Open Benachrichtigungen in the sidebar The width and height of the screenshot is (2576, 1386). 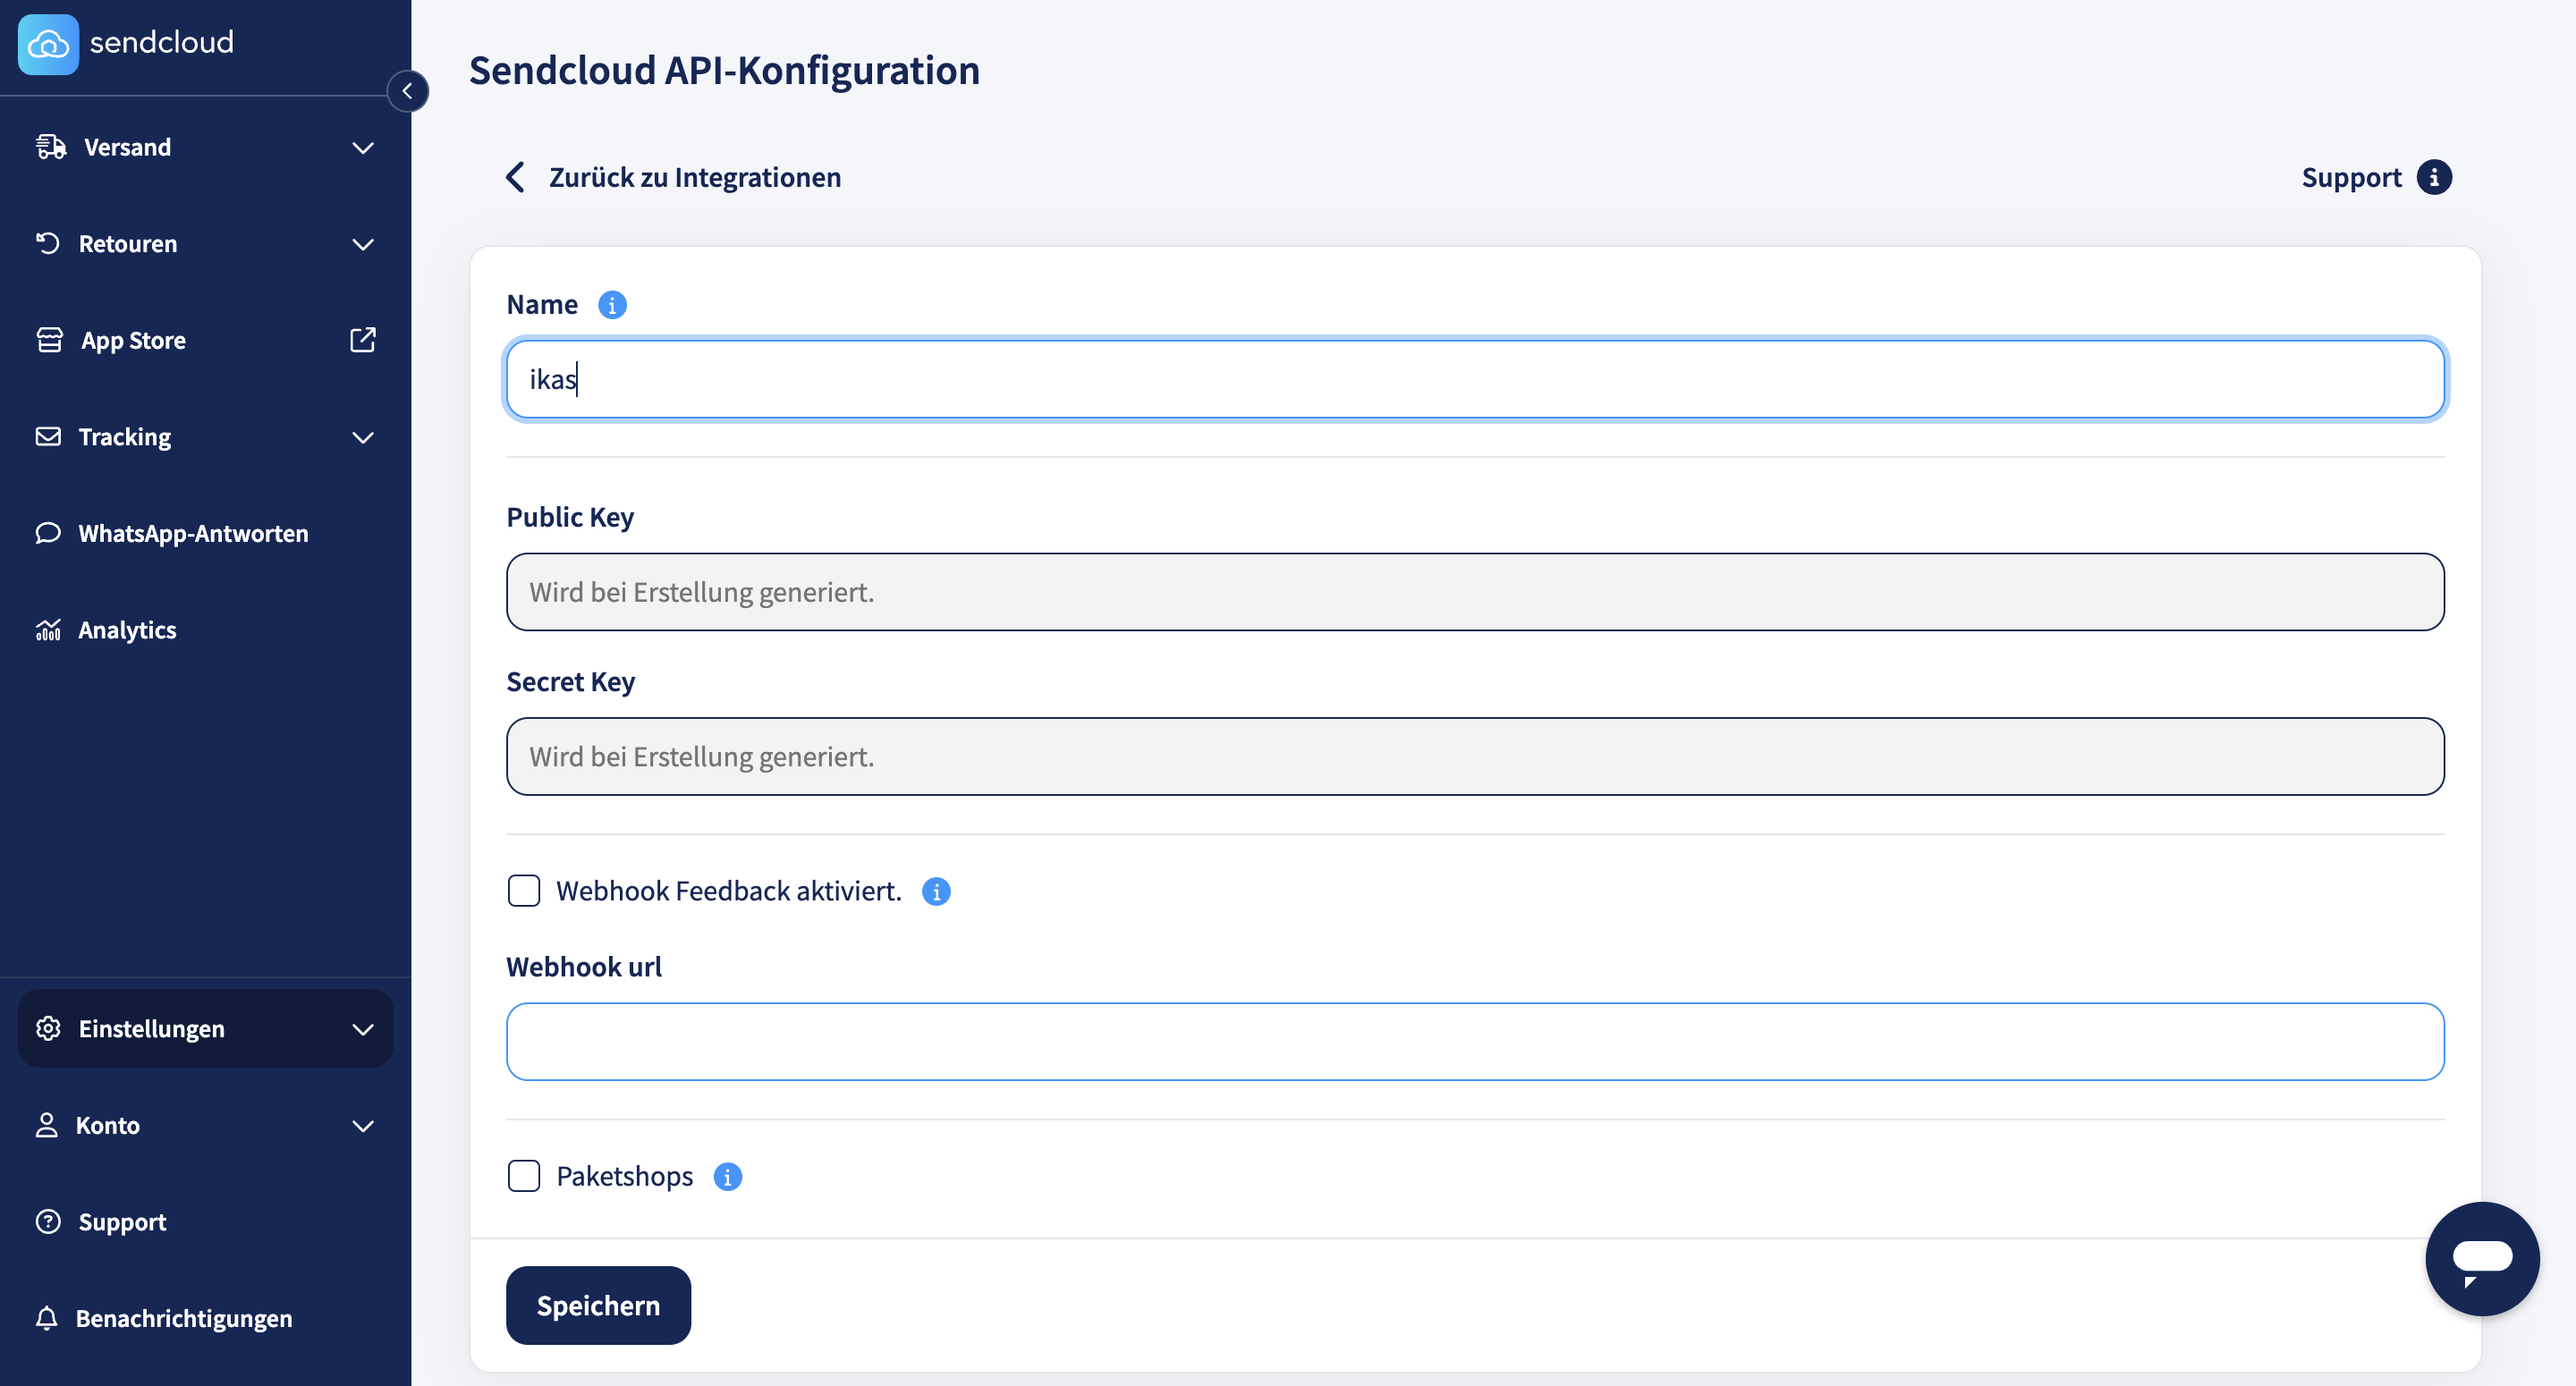205,1317
